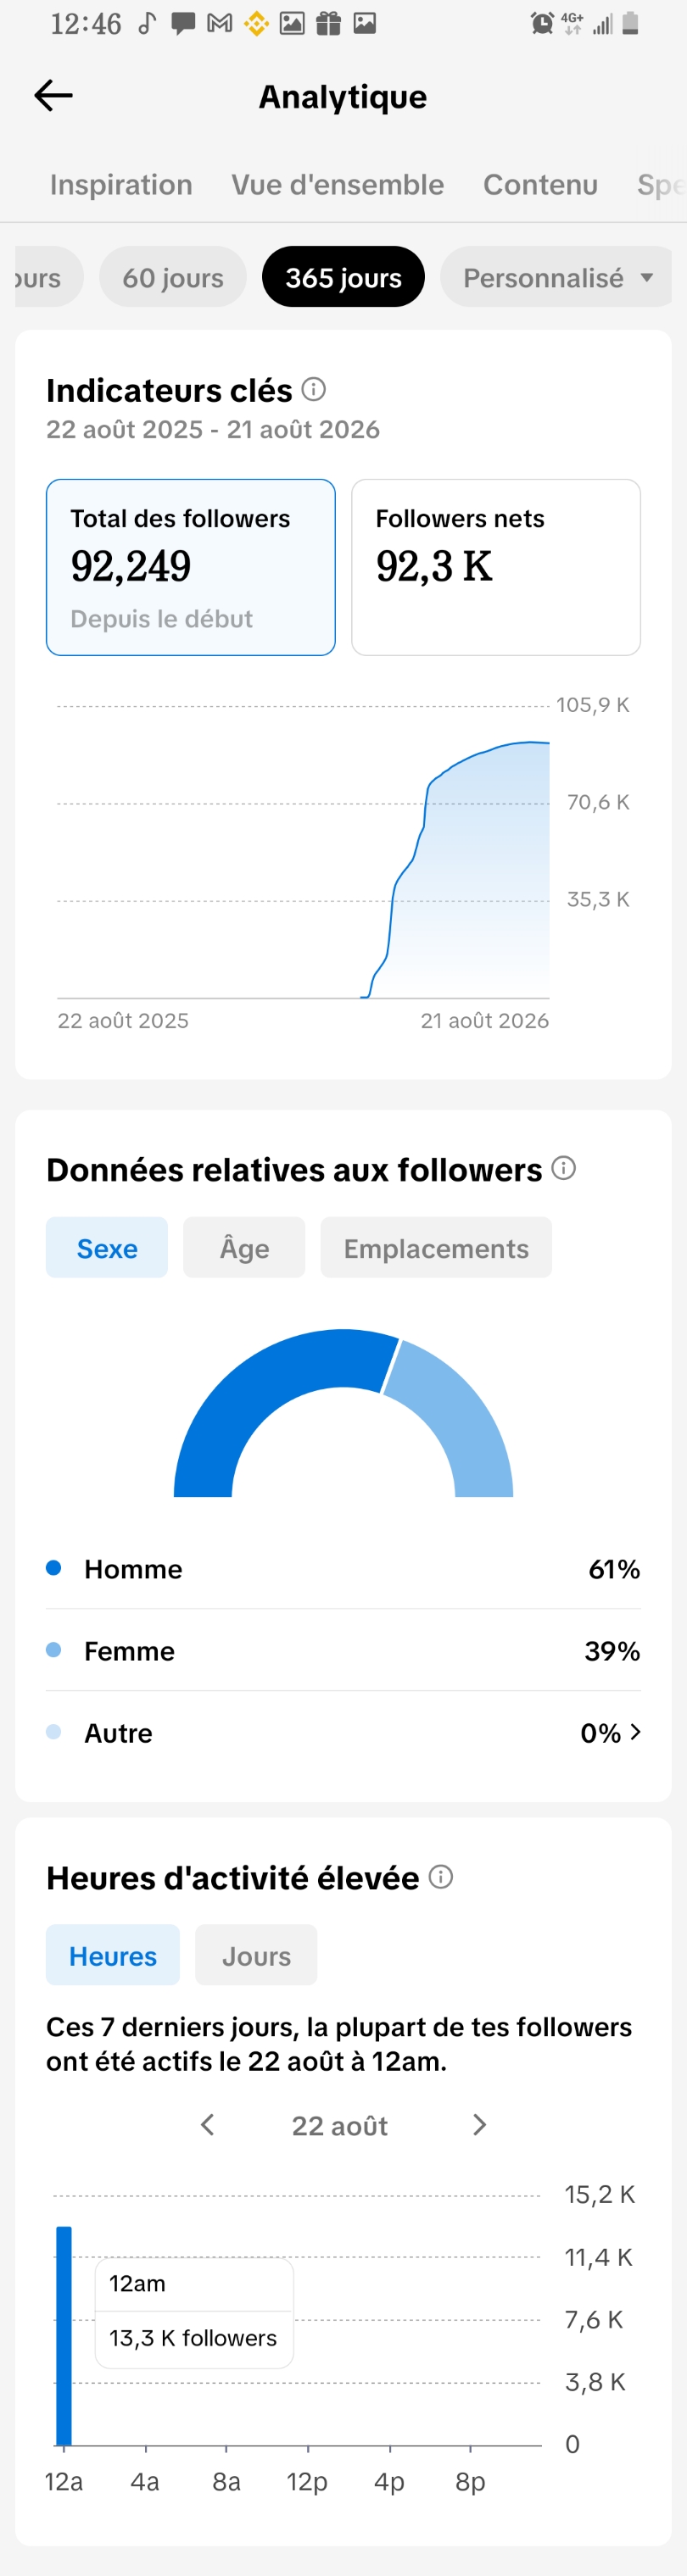This screenshot has width=687, height=2576.
Task: Select the 60 jours period chip
Action: (x=173, y=277)
